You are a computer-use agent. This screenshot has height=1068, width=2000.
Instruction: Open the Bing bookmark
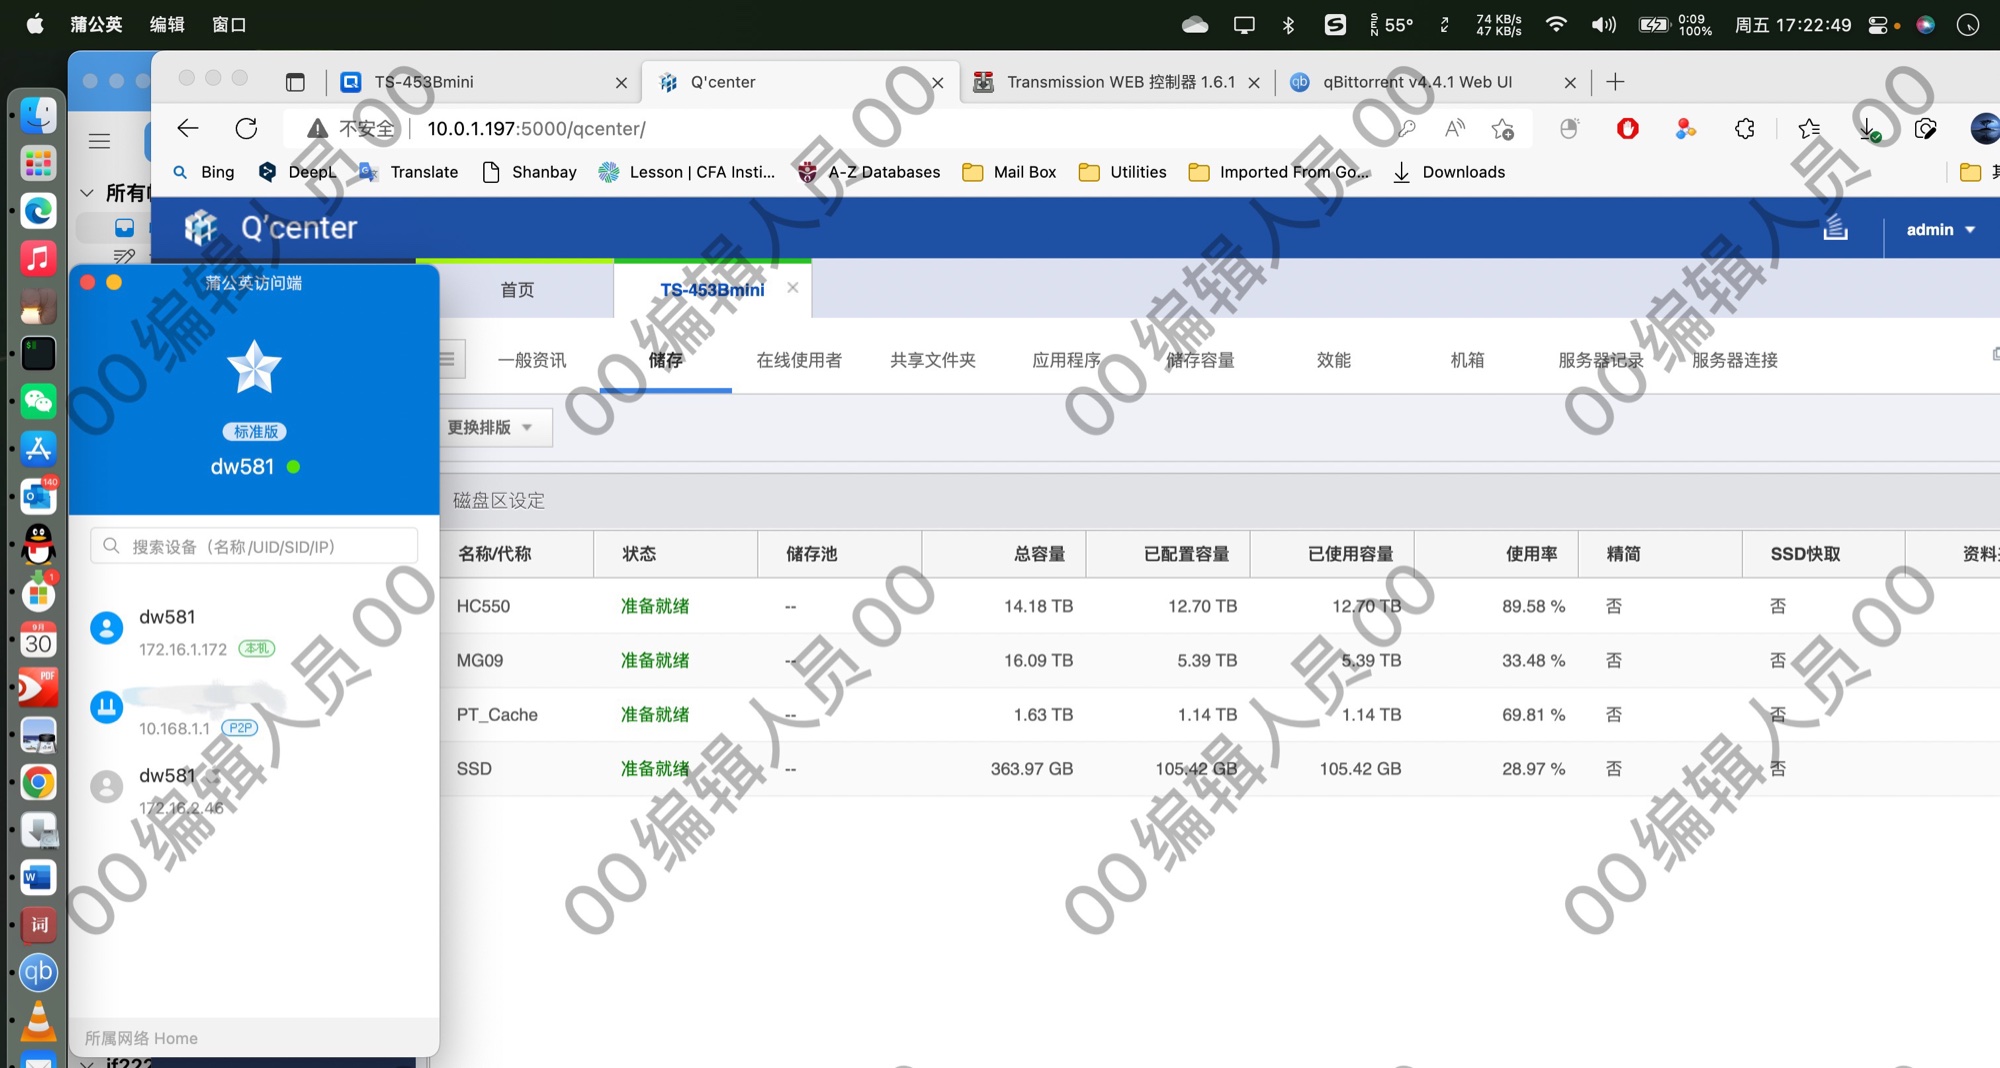coord(204,172)
